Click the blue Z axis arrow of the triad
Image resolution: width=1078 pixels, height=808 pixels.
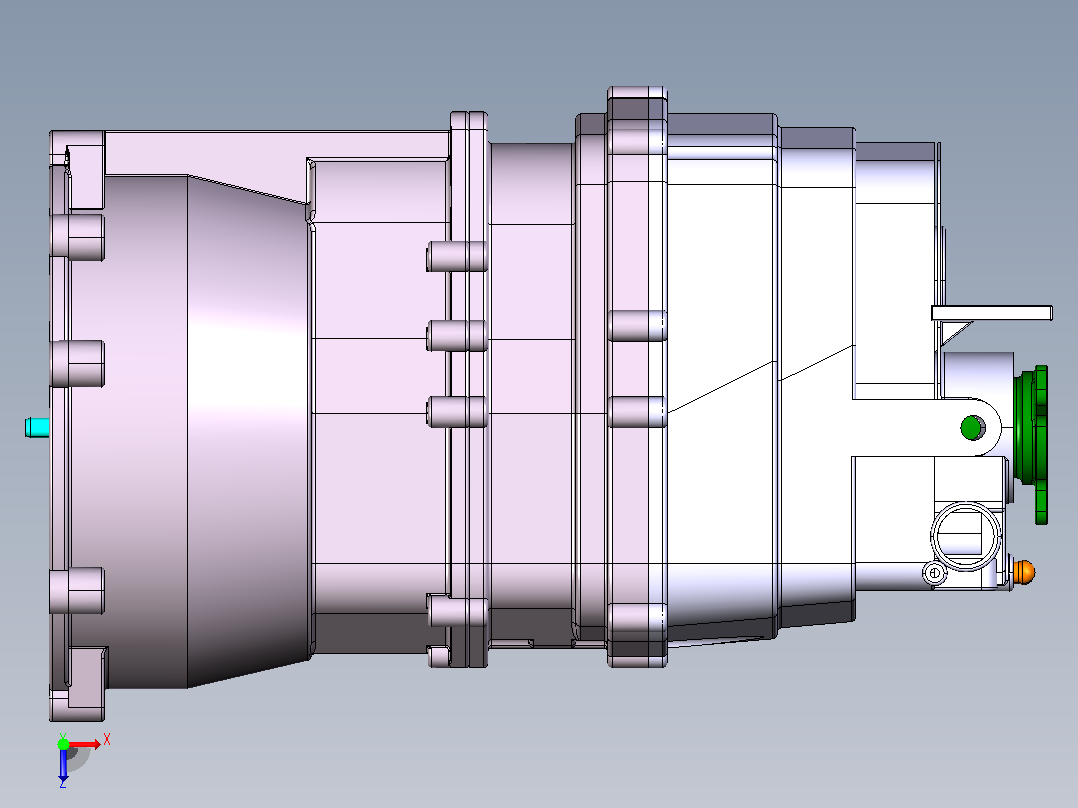pos(63,763)
